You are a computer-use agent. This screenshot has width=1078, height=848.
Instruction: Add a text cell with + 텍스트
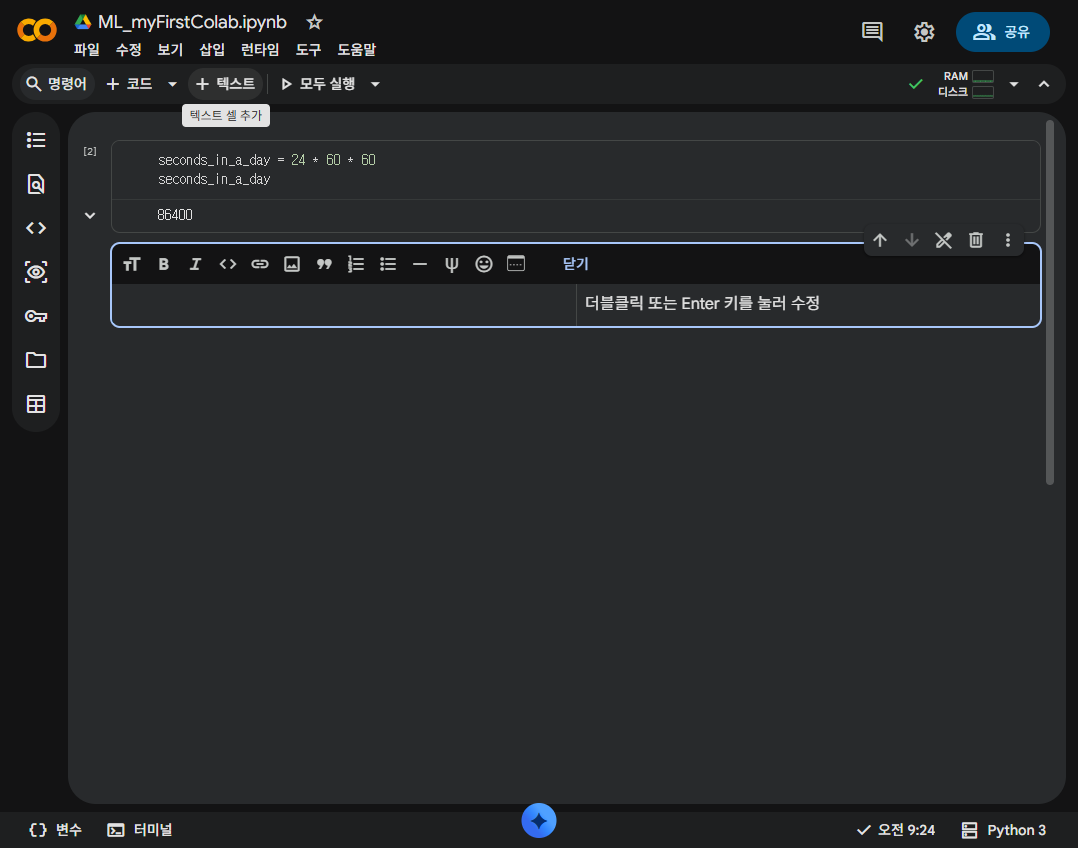pos(226,84)
